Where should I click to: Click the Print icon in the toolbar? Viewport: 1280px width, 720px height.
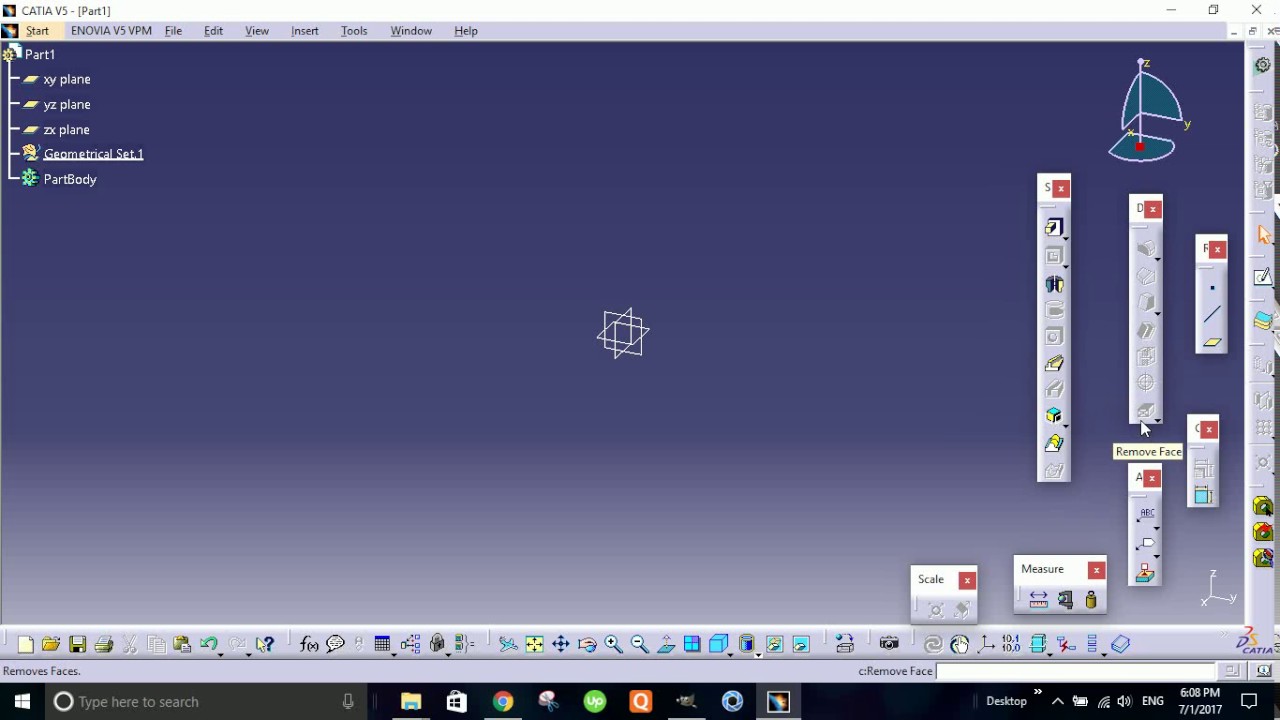(103, 645)
